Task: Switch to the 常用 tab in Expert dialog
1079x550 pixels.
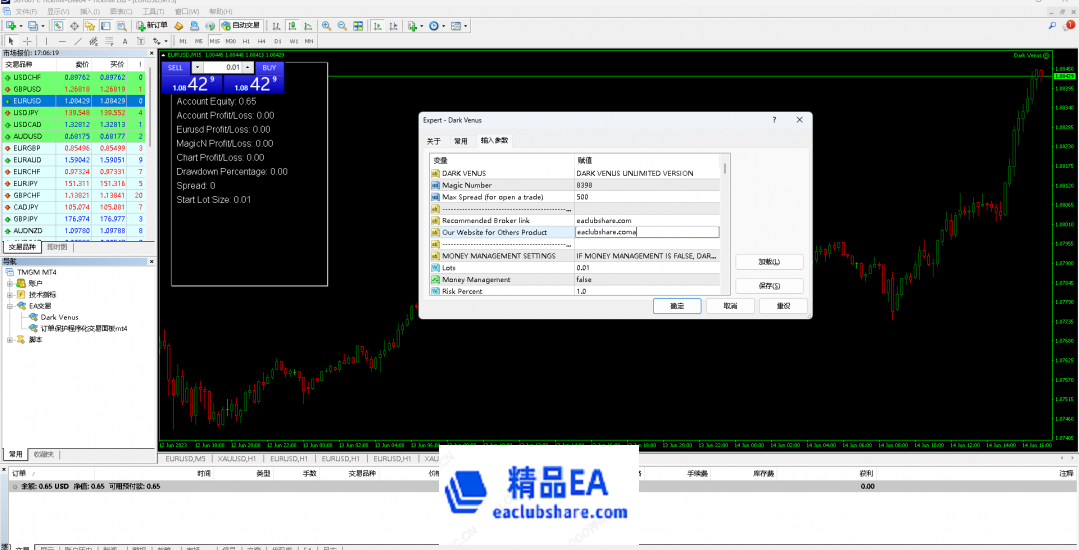Action: [x=460, y=141]
